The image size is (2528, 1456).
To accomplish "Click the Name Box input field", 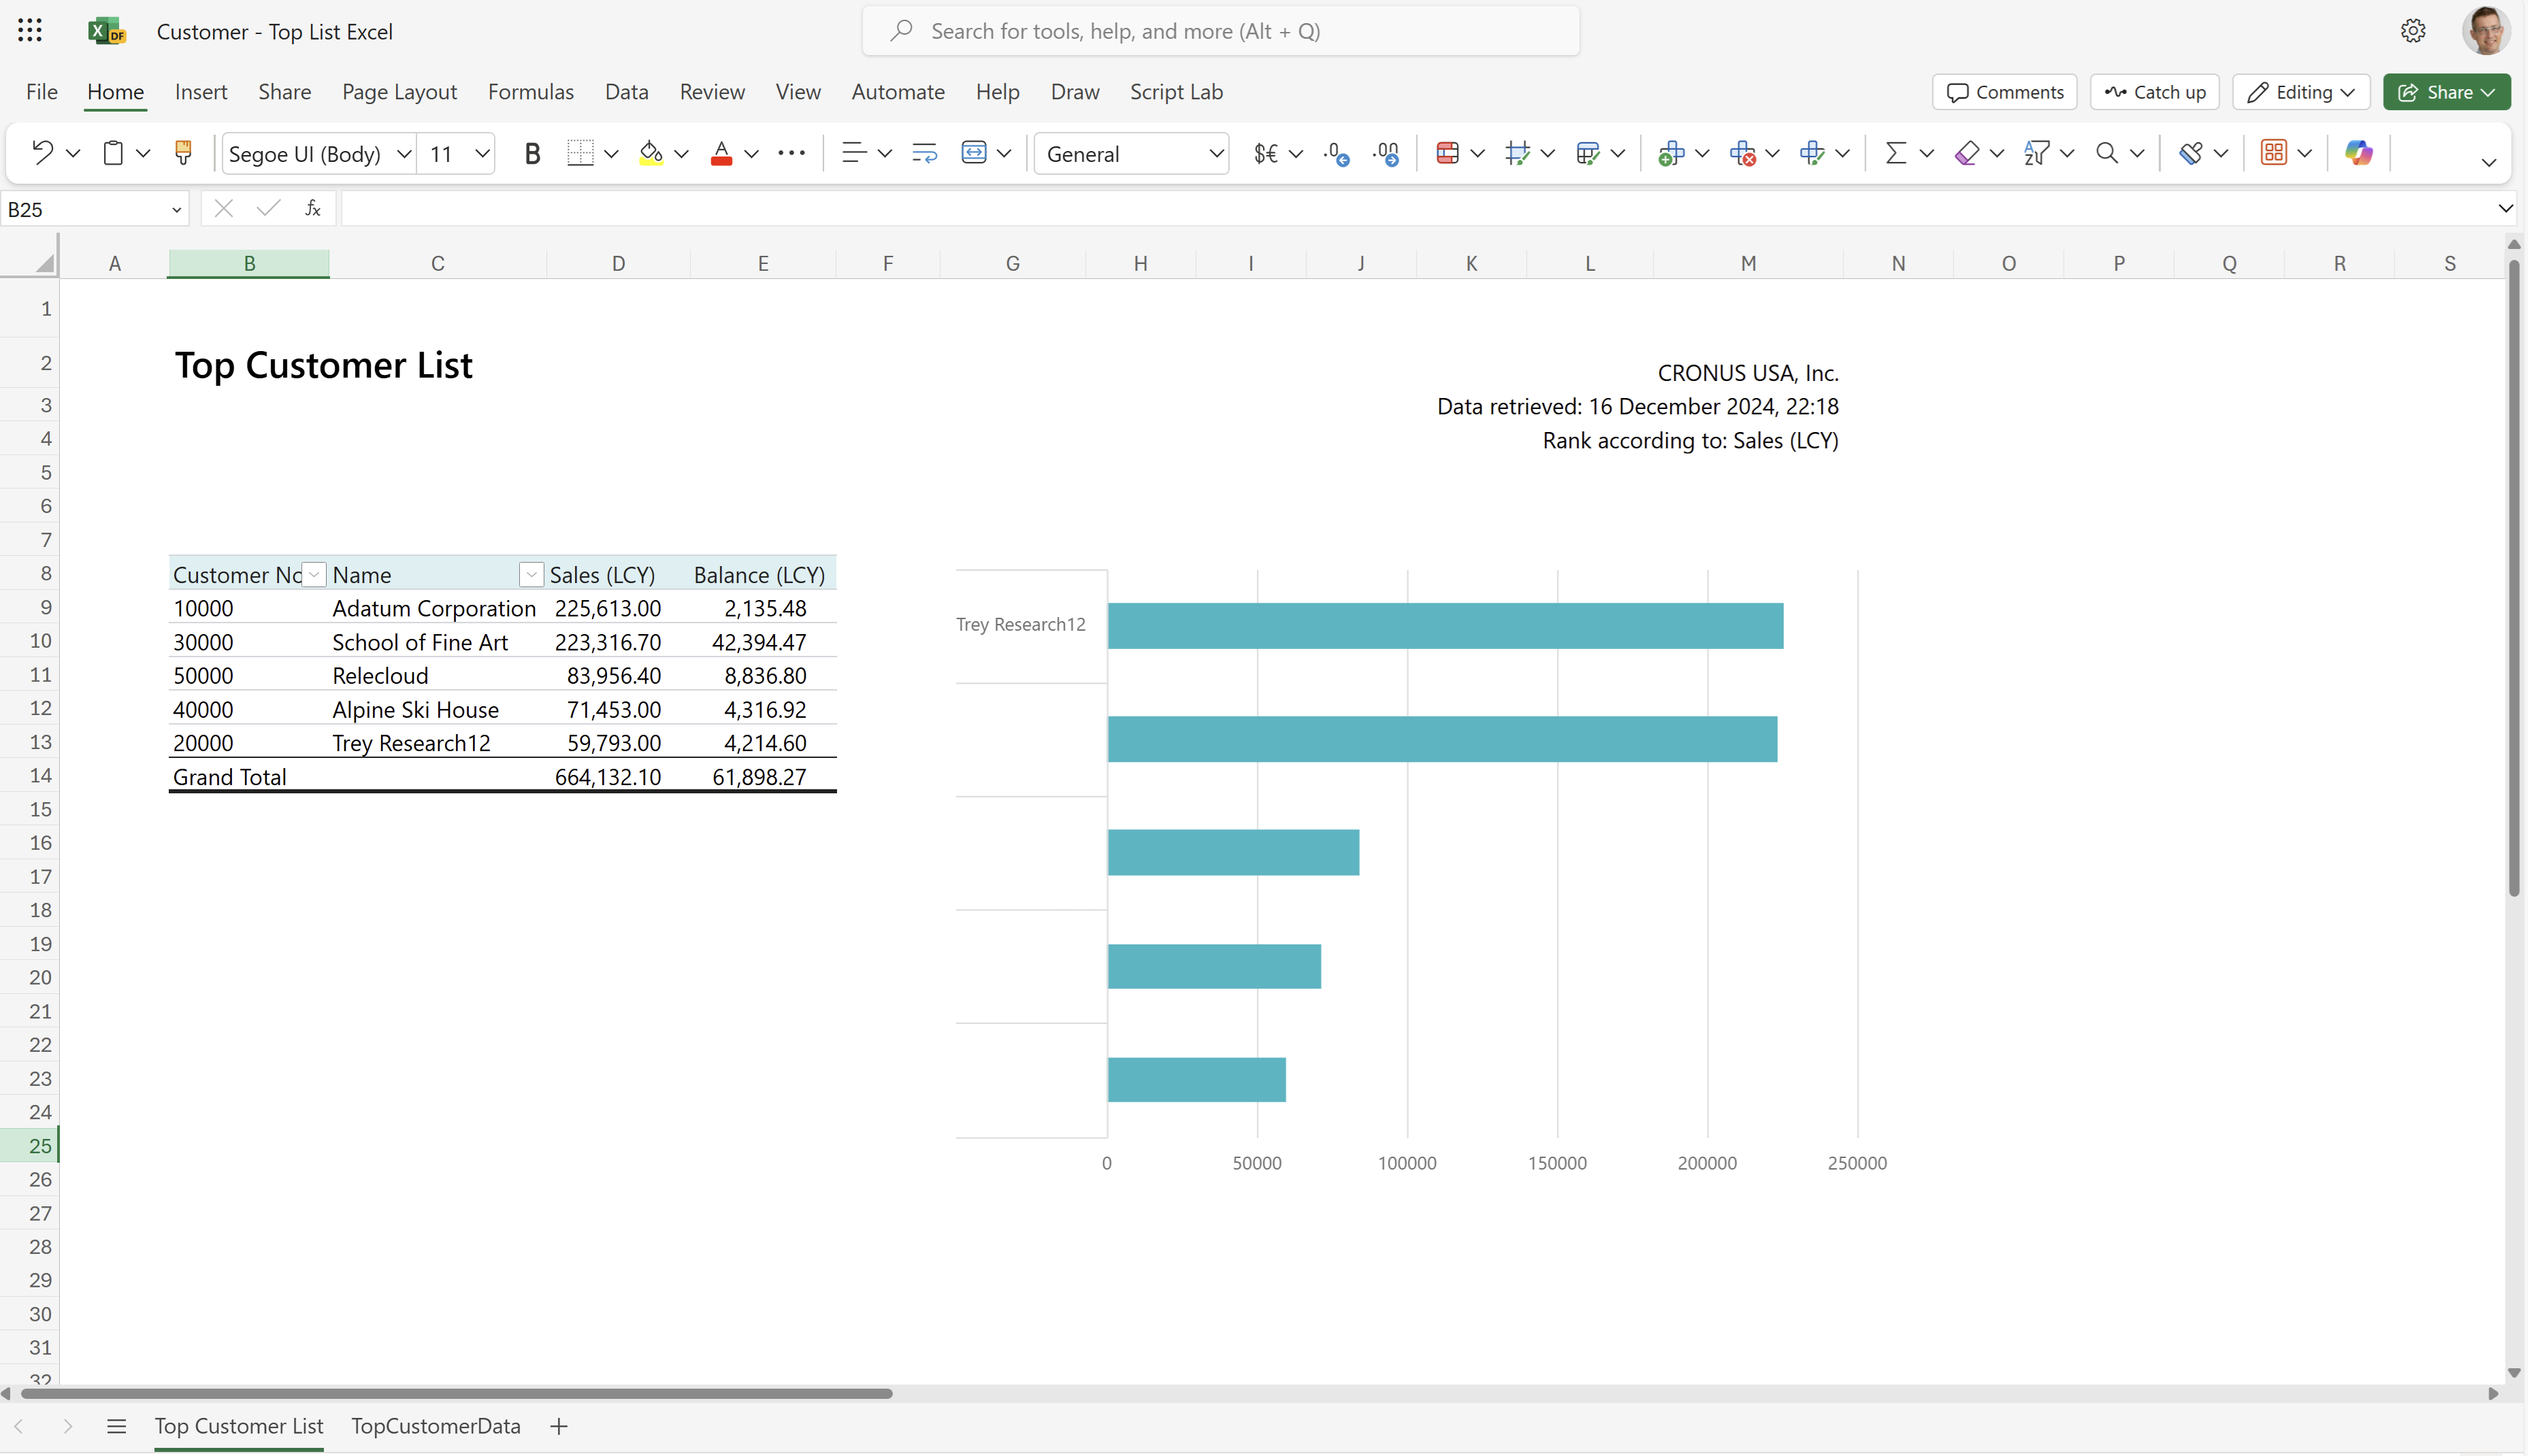I will pos(95,208).
